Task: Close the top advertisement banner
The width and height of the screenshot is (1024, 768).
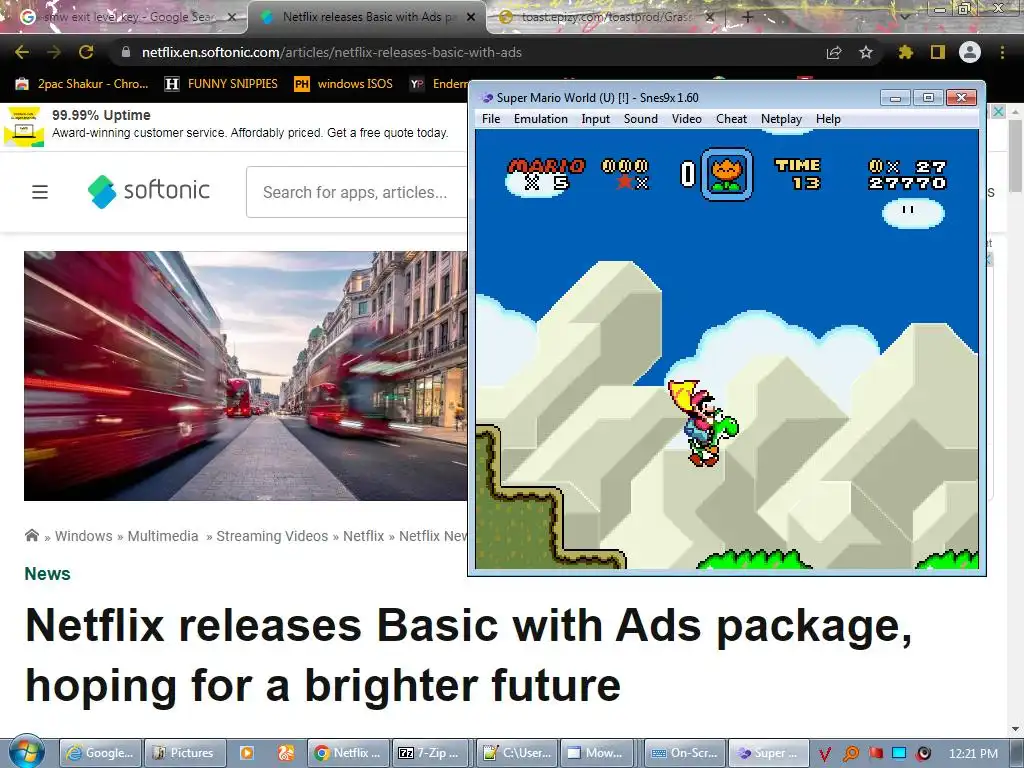Action: [998, 112]
